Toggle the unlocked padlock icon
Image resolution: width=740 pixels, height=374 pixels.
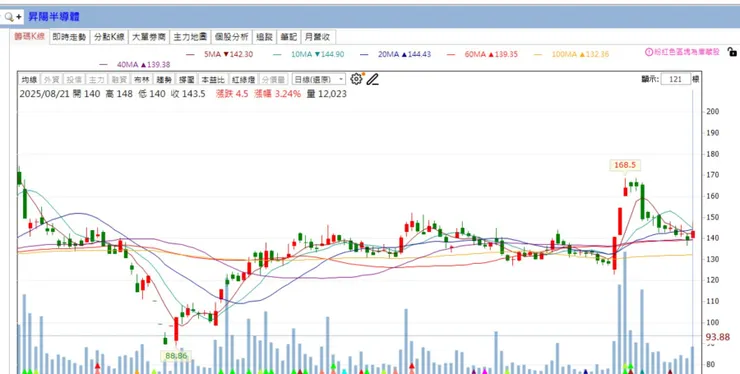click(x=732, y=52)
